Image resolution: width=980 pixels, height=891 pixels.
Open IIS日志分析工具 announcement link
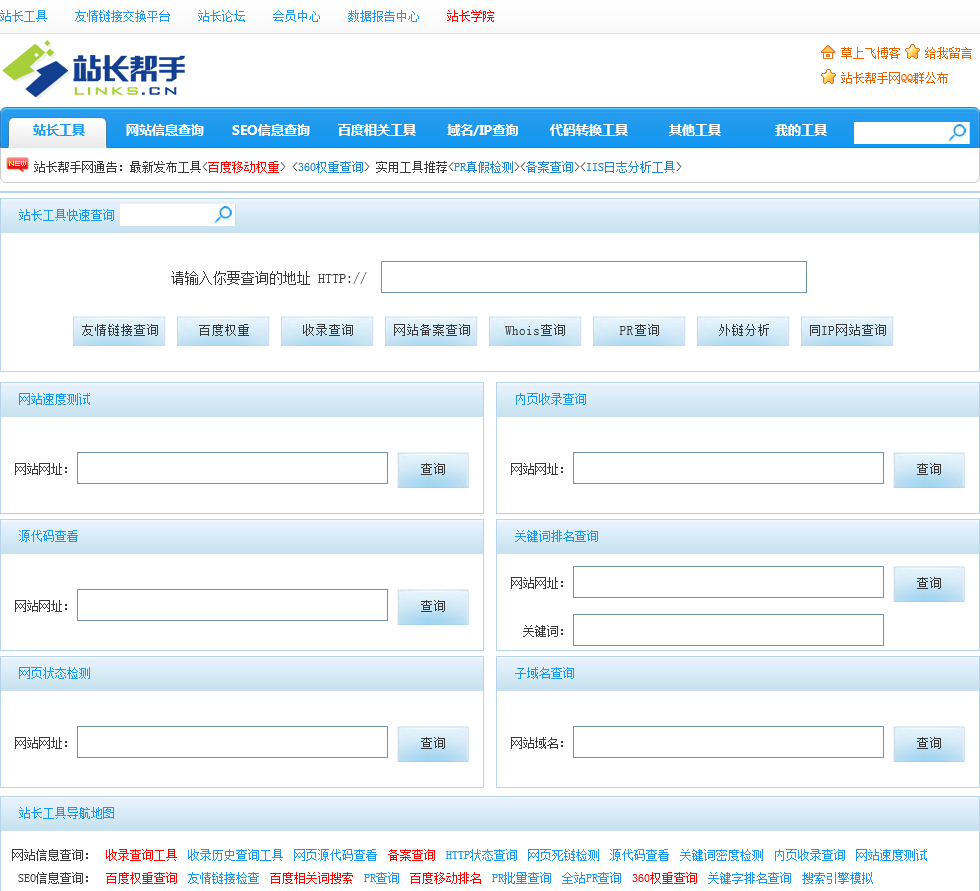[x=631, y=167]
